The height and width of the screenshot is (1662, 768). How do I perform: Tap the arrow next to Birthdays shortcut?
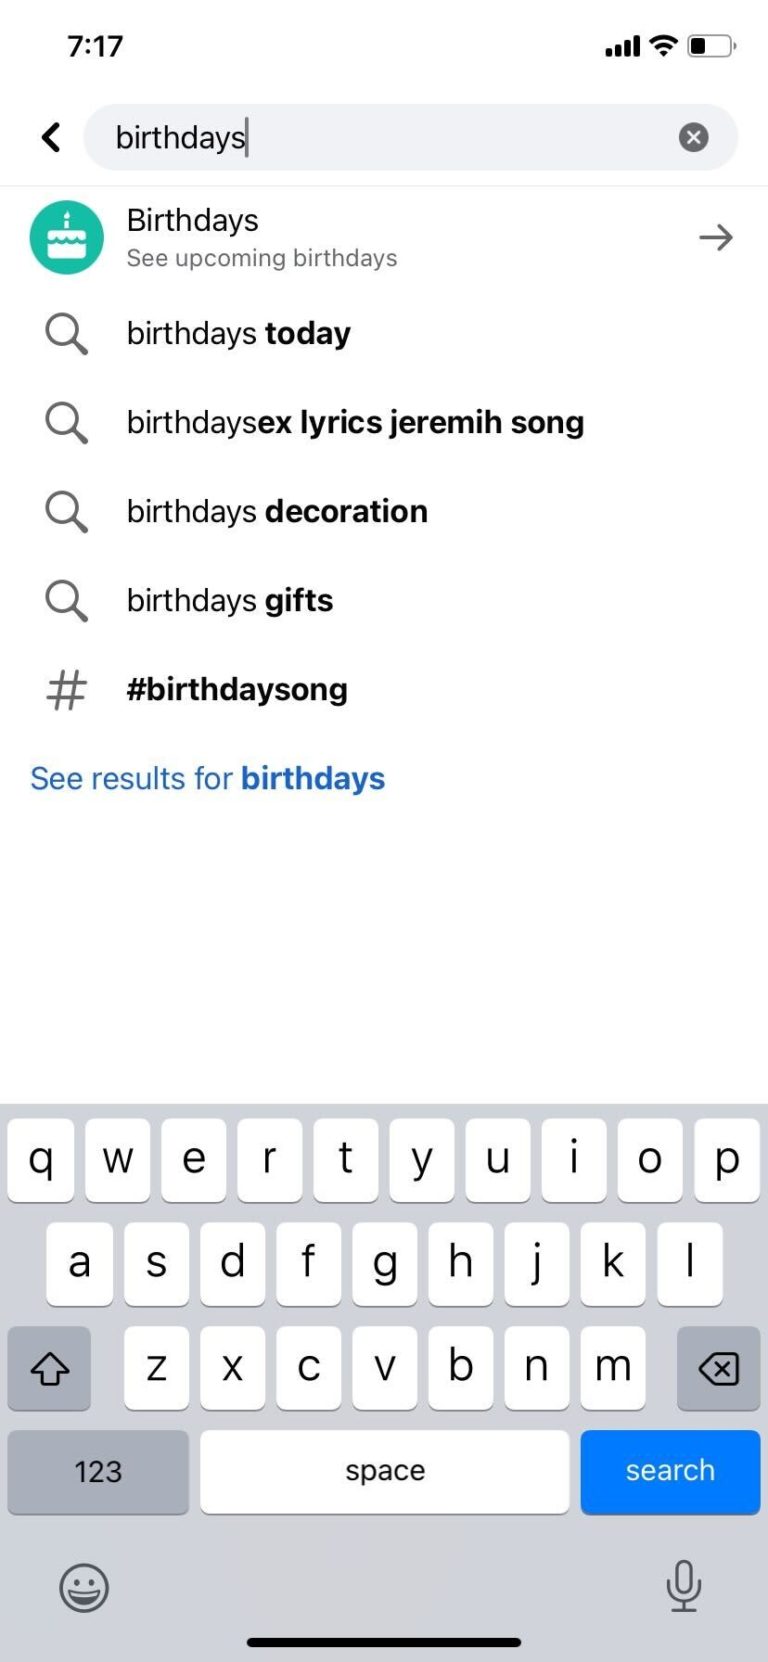point(715,237)
